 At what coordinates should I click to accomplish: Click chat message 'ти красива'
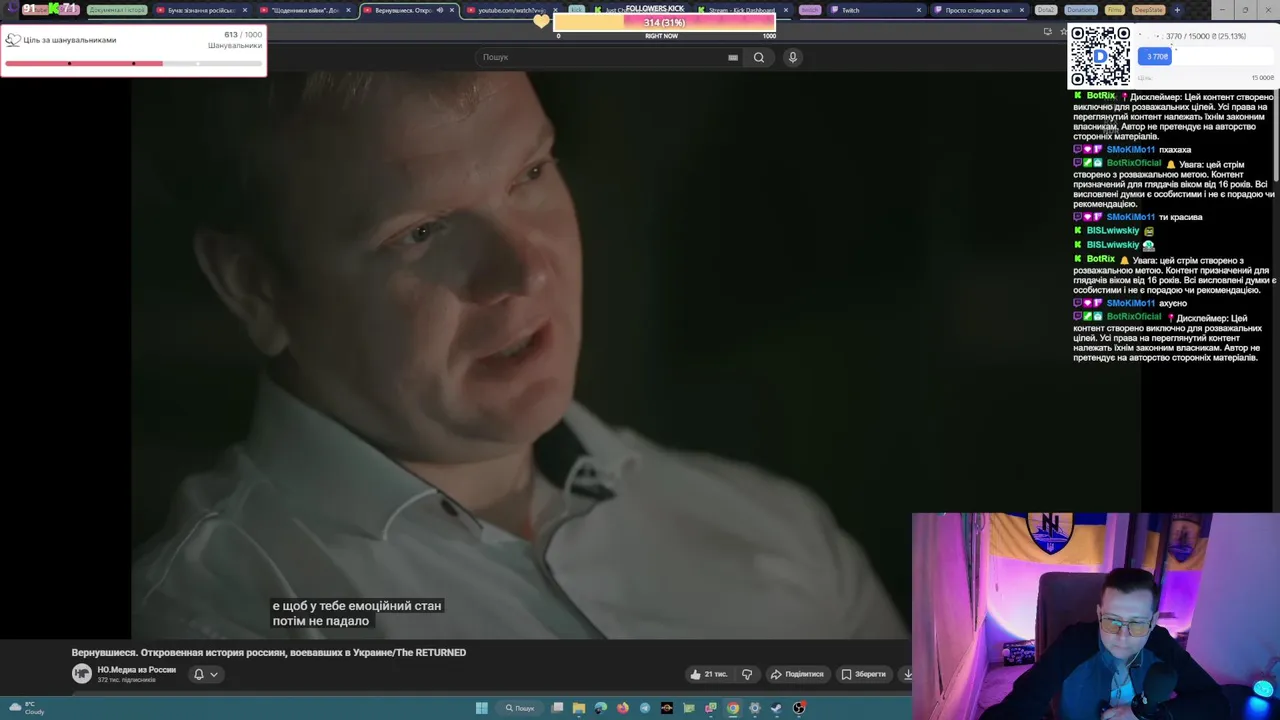point(1180,217)
